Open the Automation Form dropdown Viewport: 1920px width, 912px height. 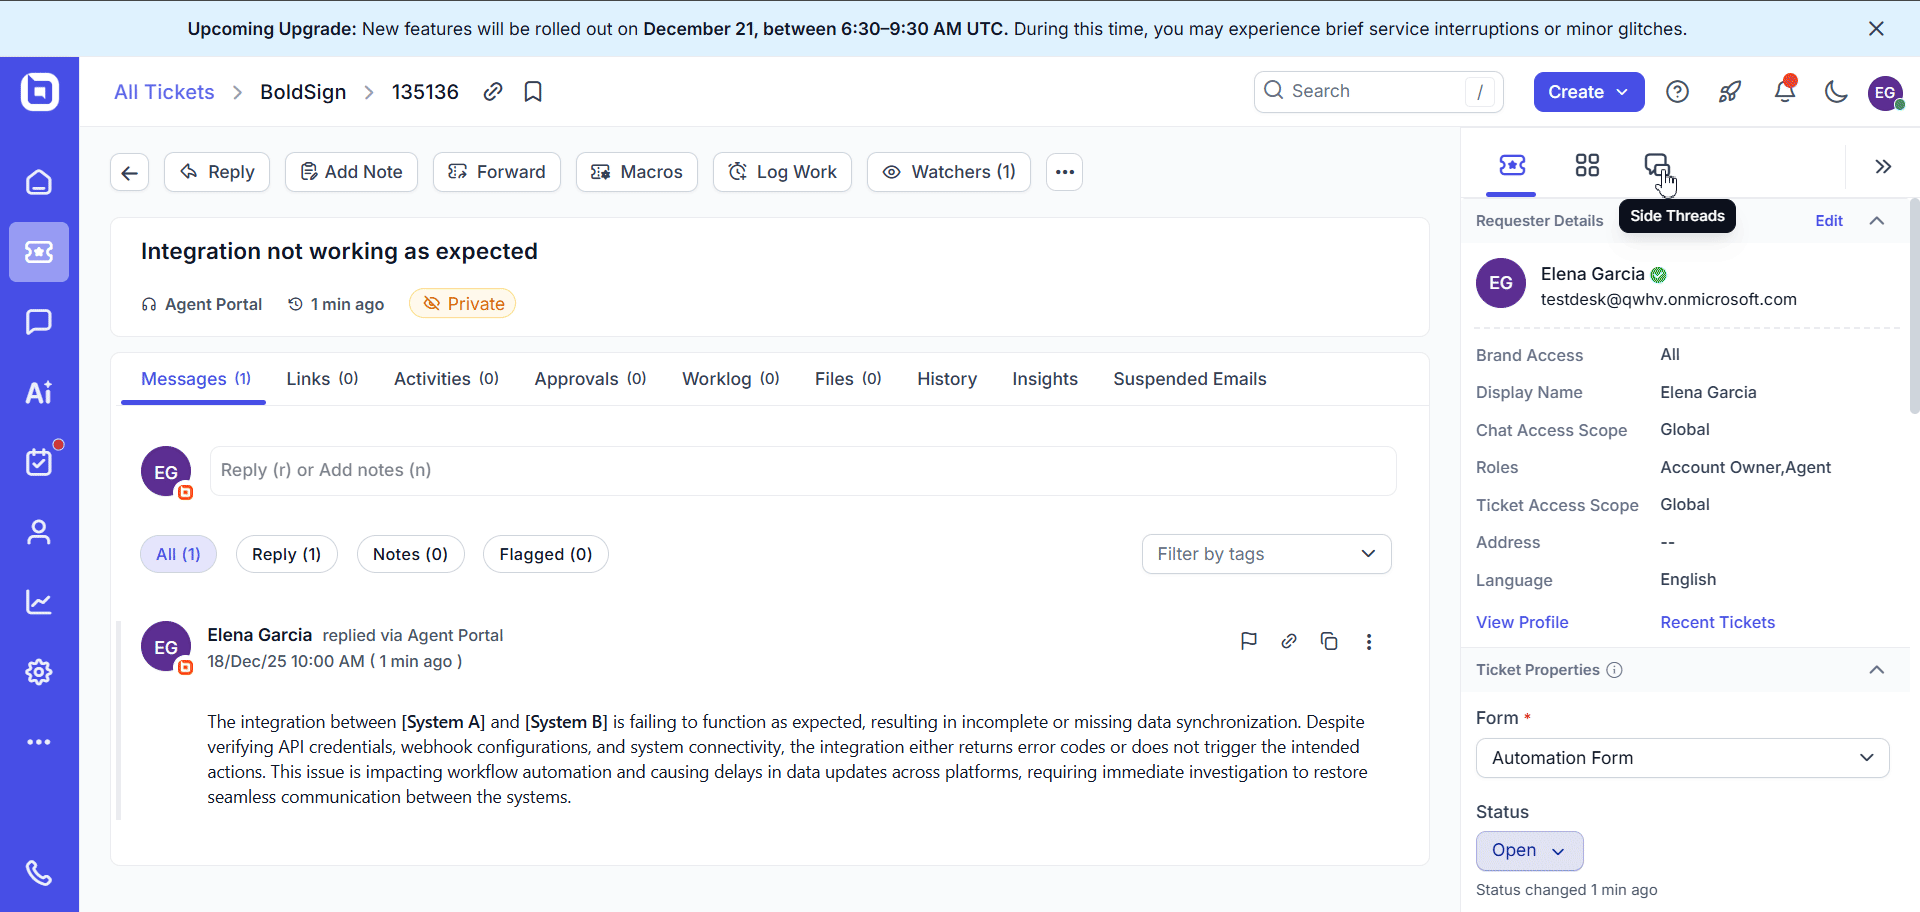[1681, 758]
